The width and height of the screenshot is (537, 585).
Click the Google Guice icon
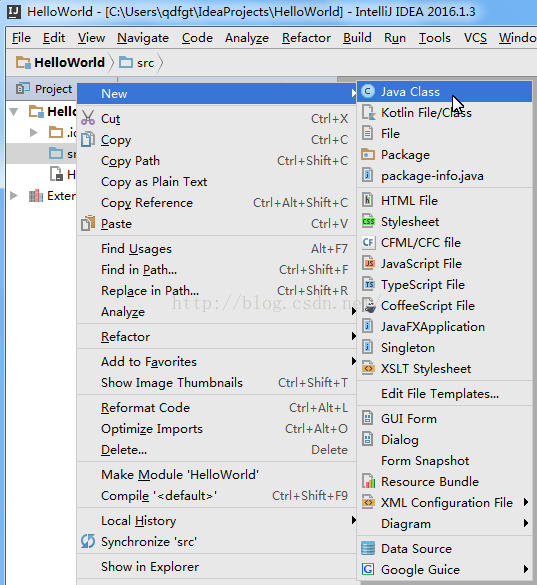click(x=368, y=569)
